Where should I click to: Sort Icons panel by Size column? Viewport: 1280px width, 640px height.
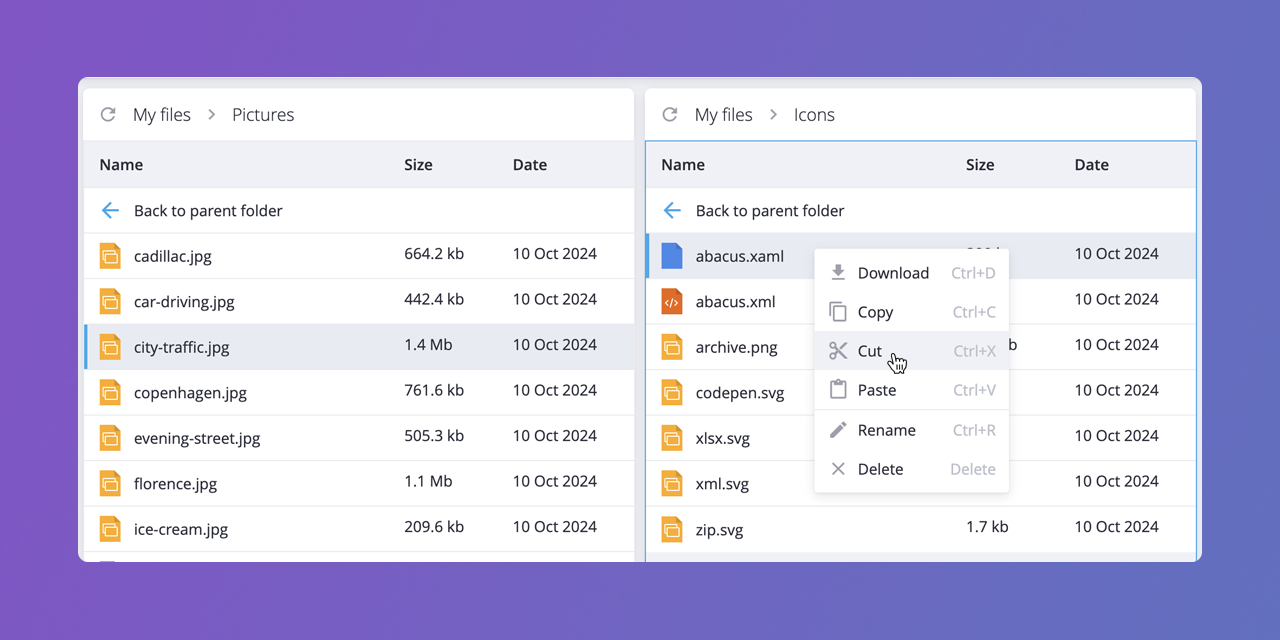tap(980, 165)
